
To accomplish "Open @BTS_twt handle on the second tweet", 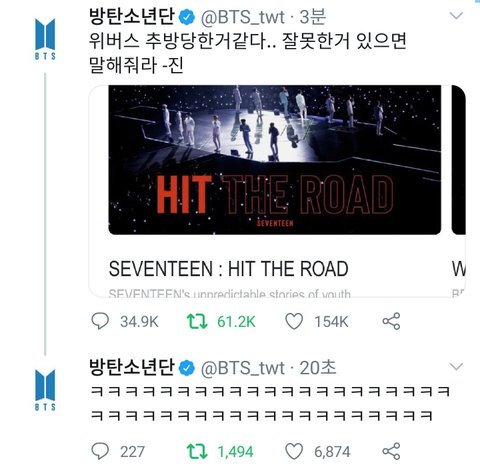I will 243,368.
